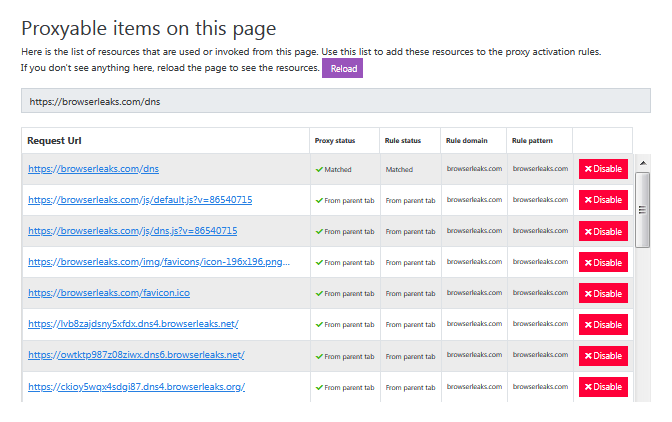Open the favicon.ico request link
Image resolution: width=672 pixels, height=422 pixels.
pos(109,293)
